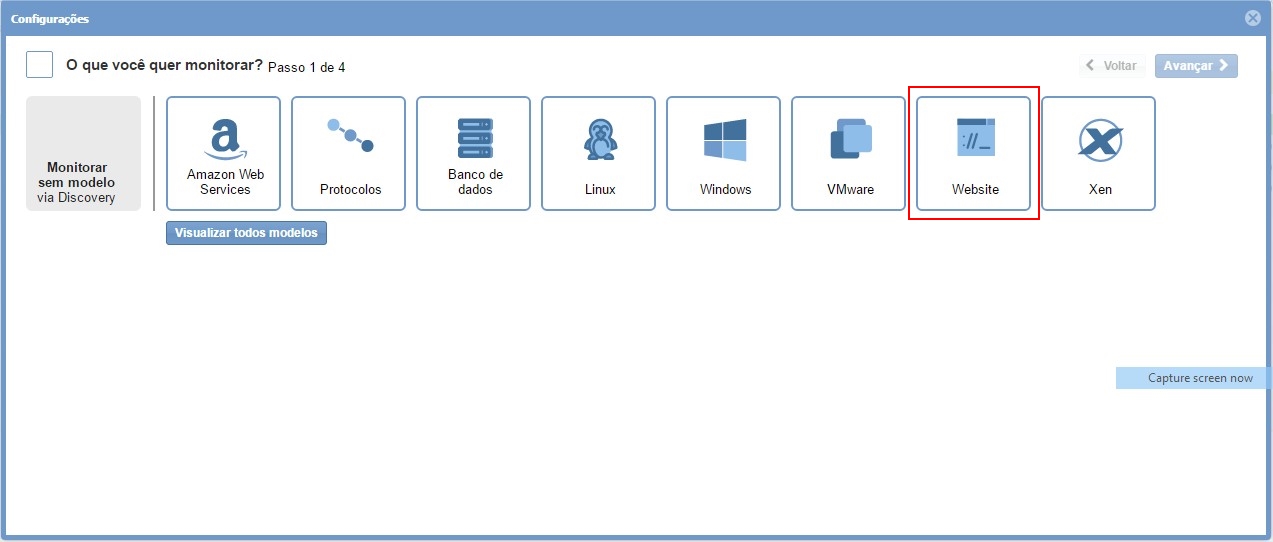Click the Passo 1 de 4 text
This screenshot has height=542, width=1273.
pos(307,67)
